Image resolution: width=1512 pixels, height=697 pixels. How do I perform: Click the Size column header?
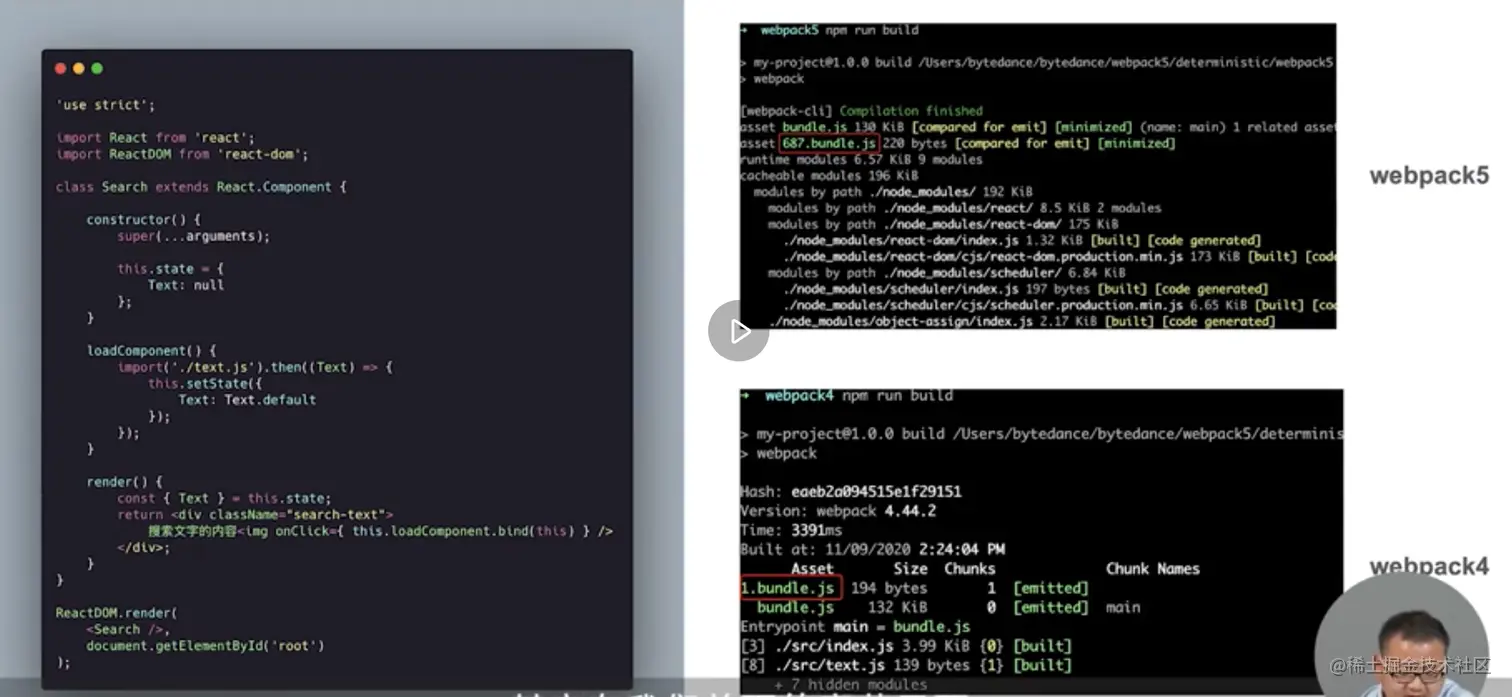912,569
